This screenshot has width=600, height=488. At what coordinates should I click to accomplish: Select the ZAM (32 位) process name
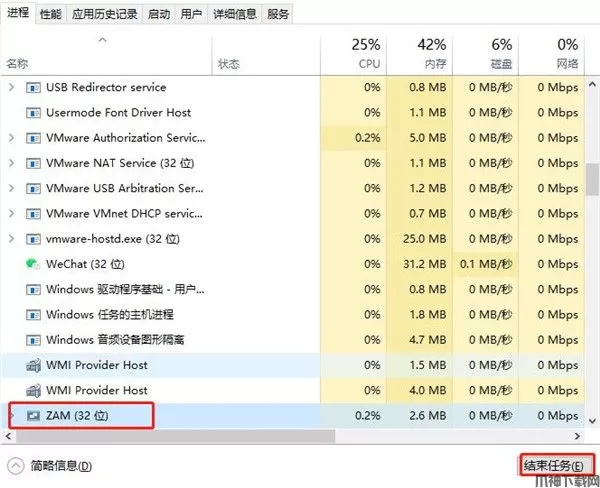point(77,416)
